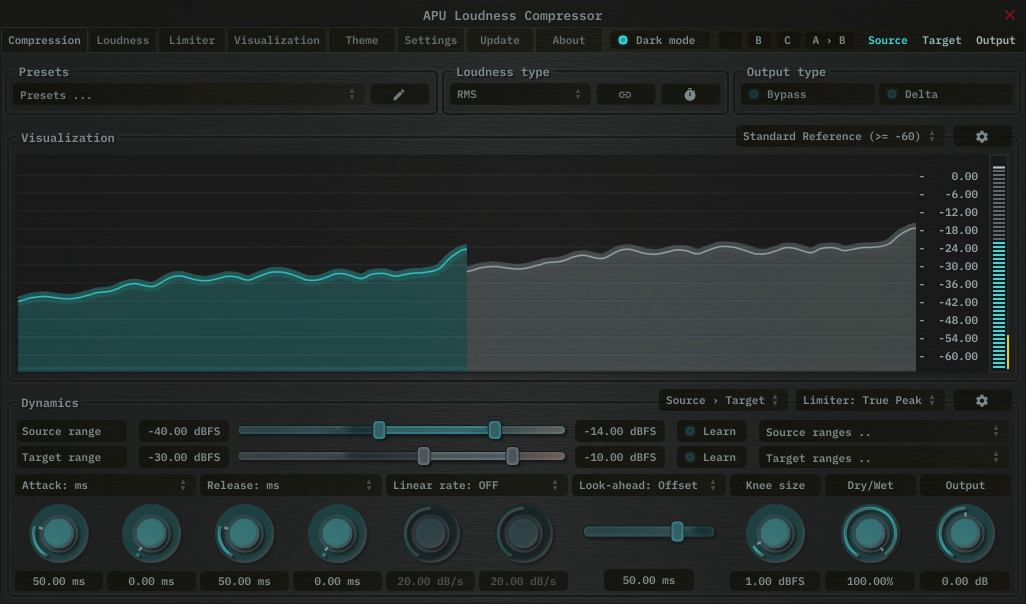Open the Visualization gear settings
The width and height of the screenshot is (1026, 604).
[x=981, y=137]
